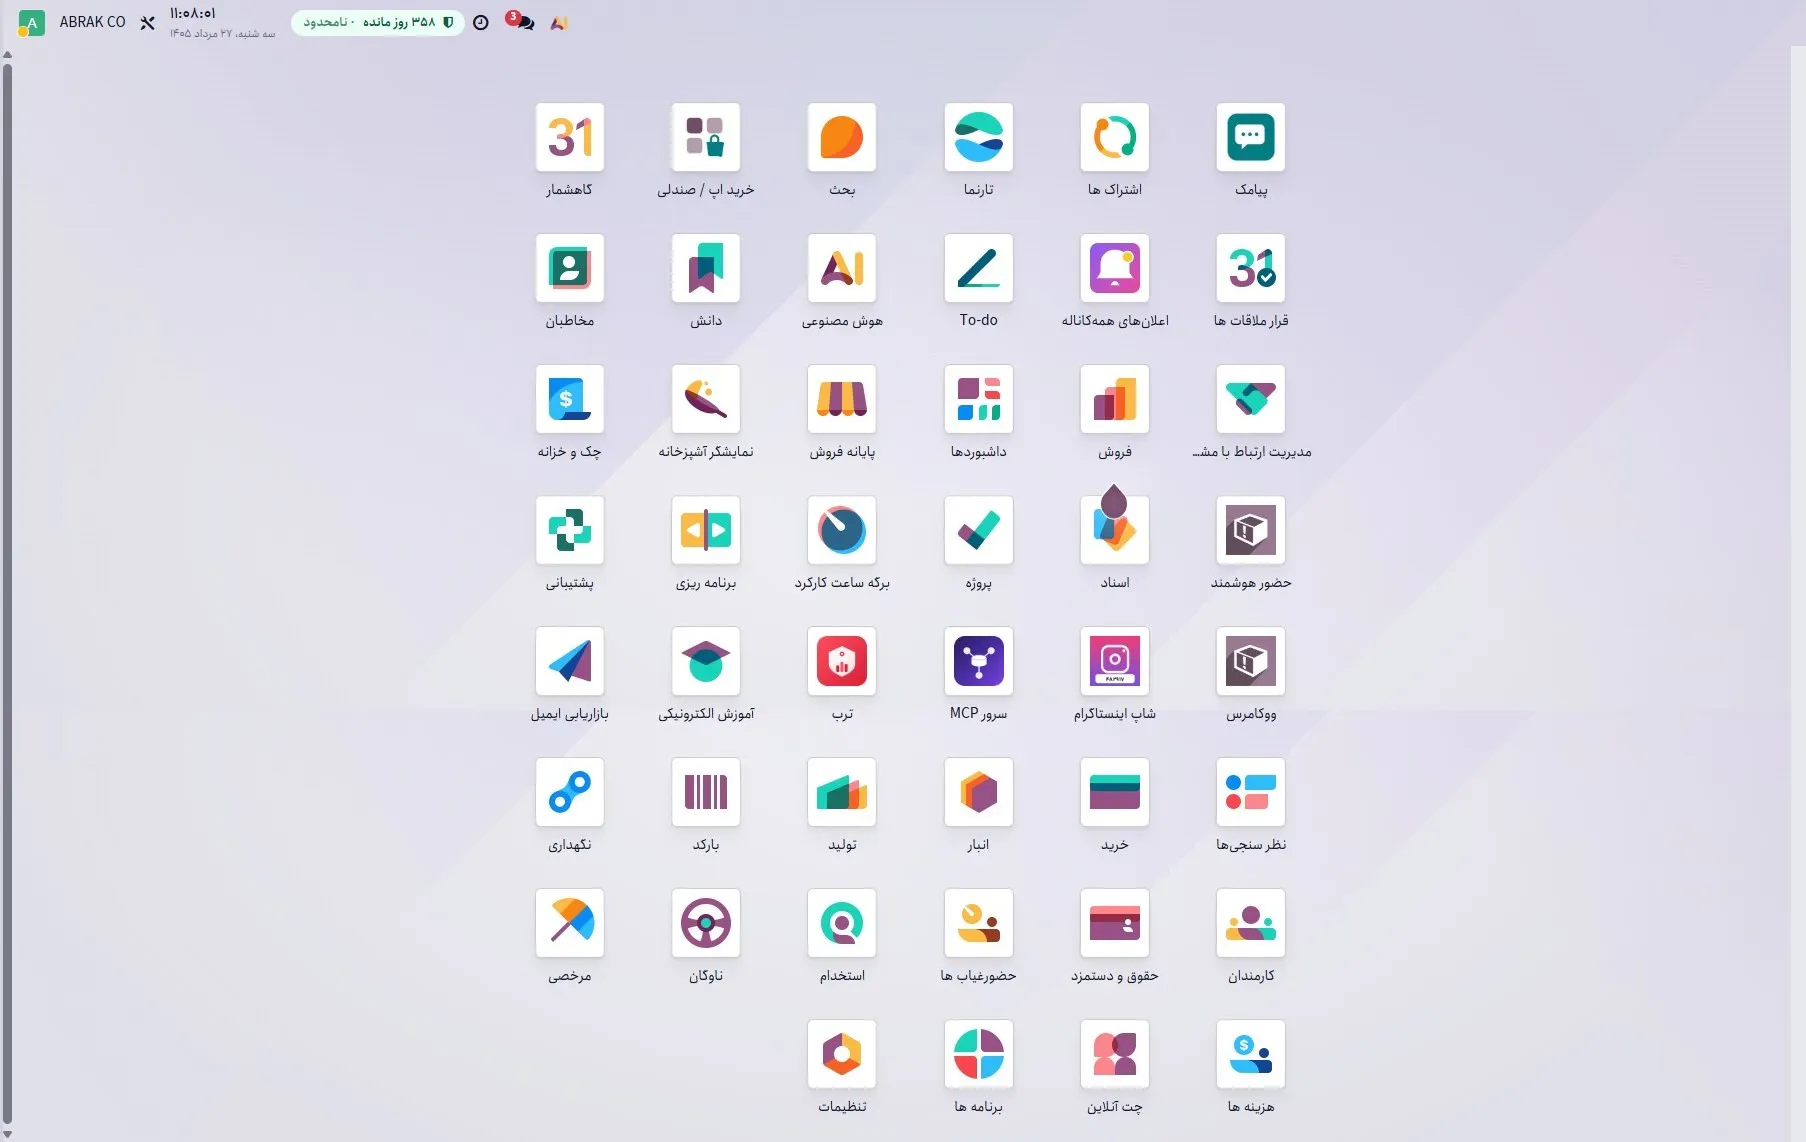Open the فروش sales app
The height and width of the screenshot is (1142, 1806).
click(x=1115, y=399)
